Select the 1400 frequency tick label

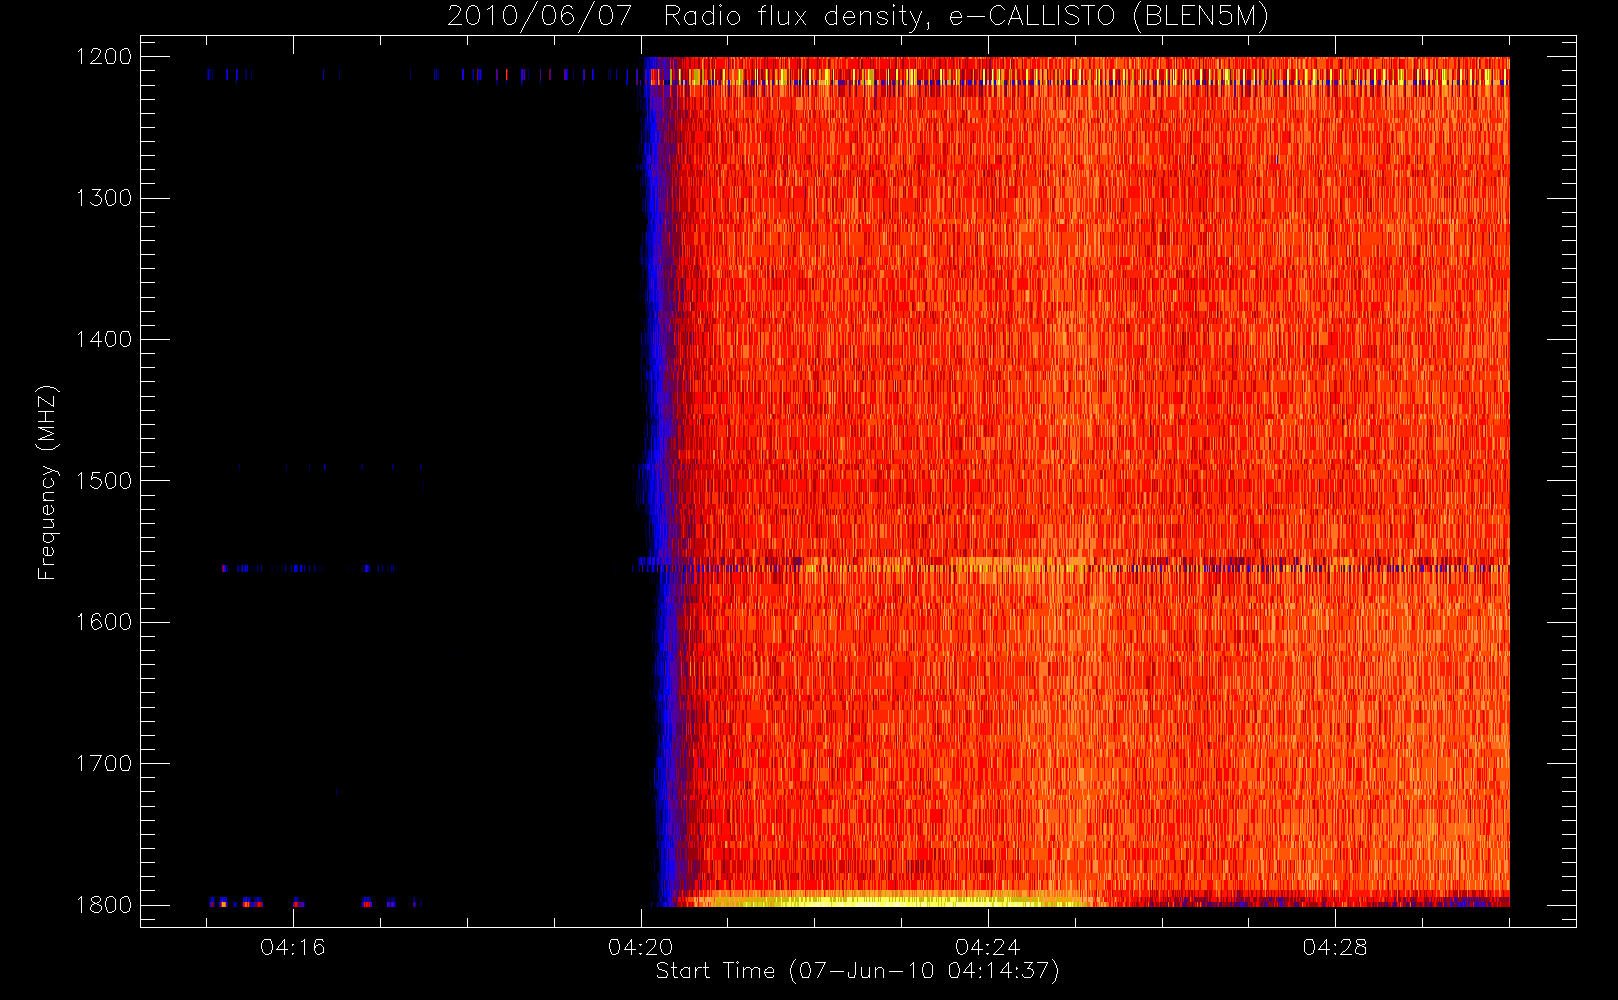[104, 339]
